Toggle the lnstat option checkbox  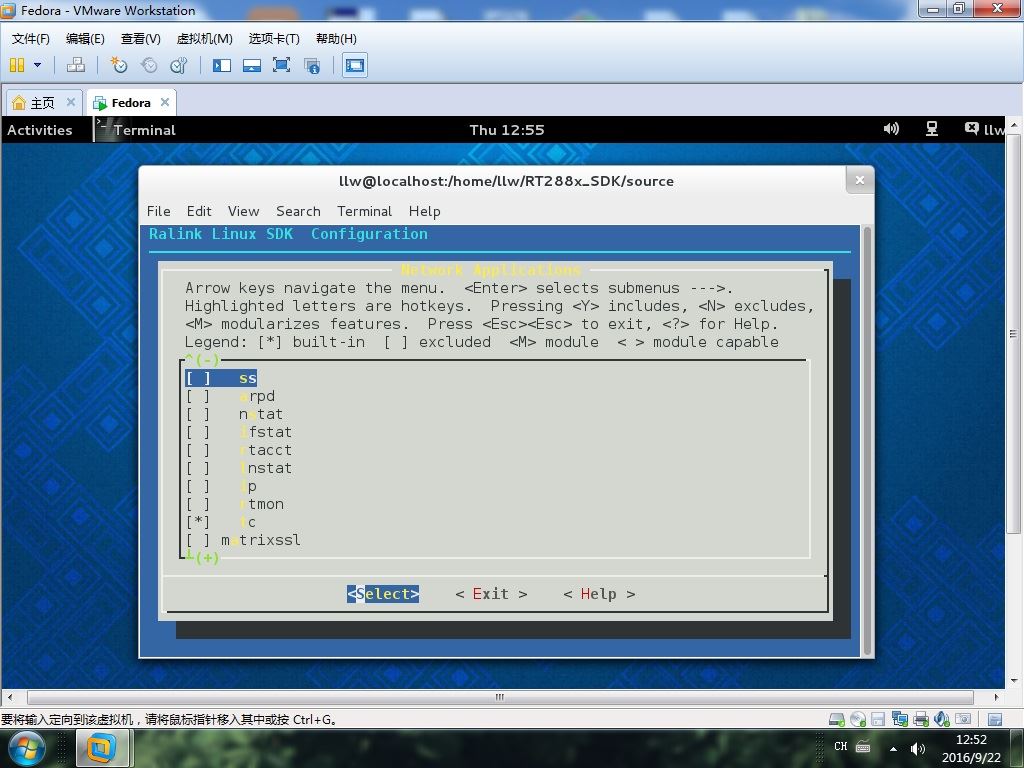[x=199, y=468]
